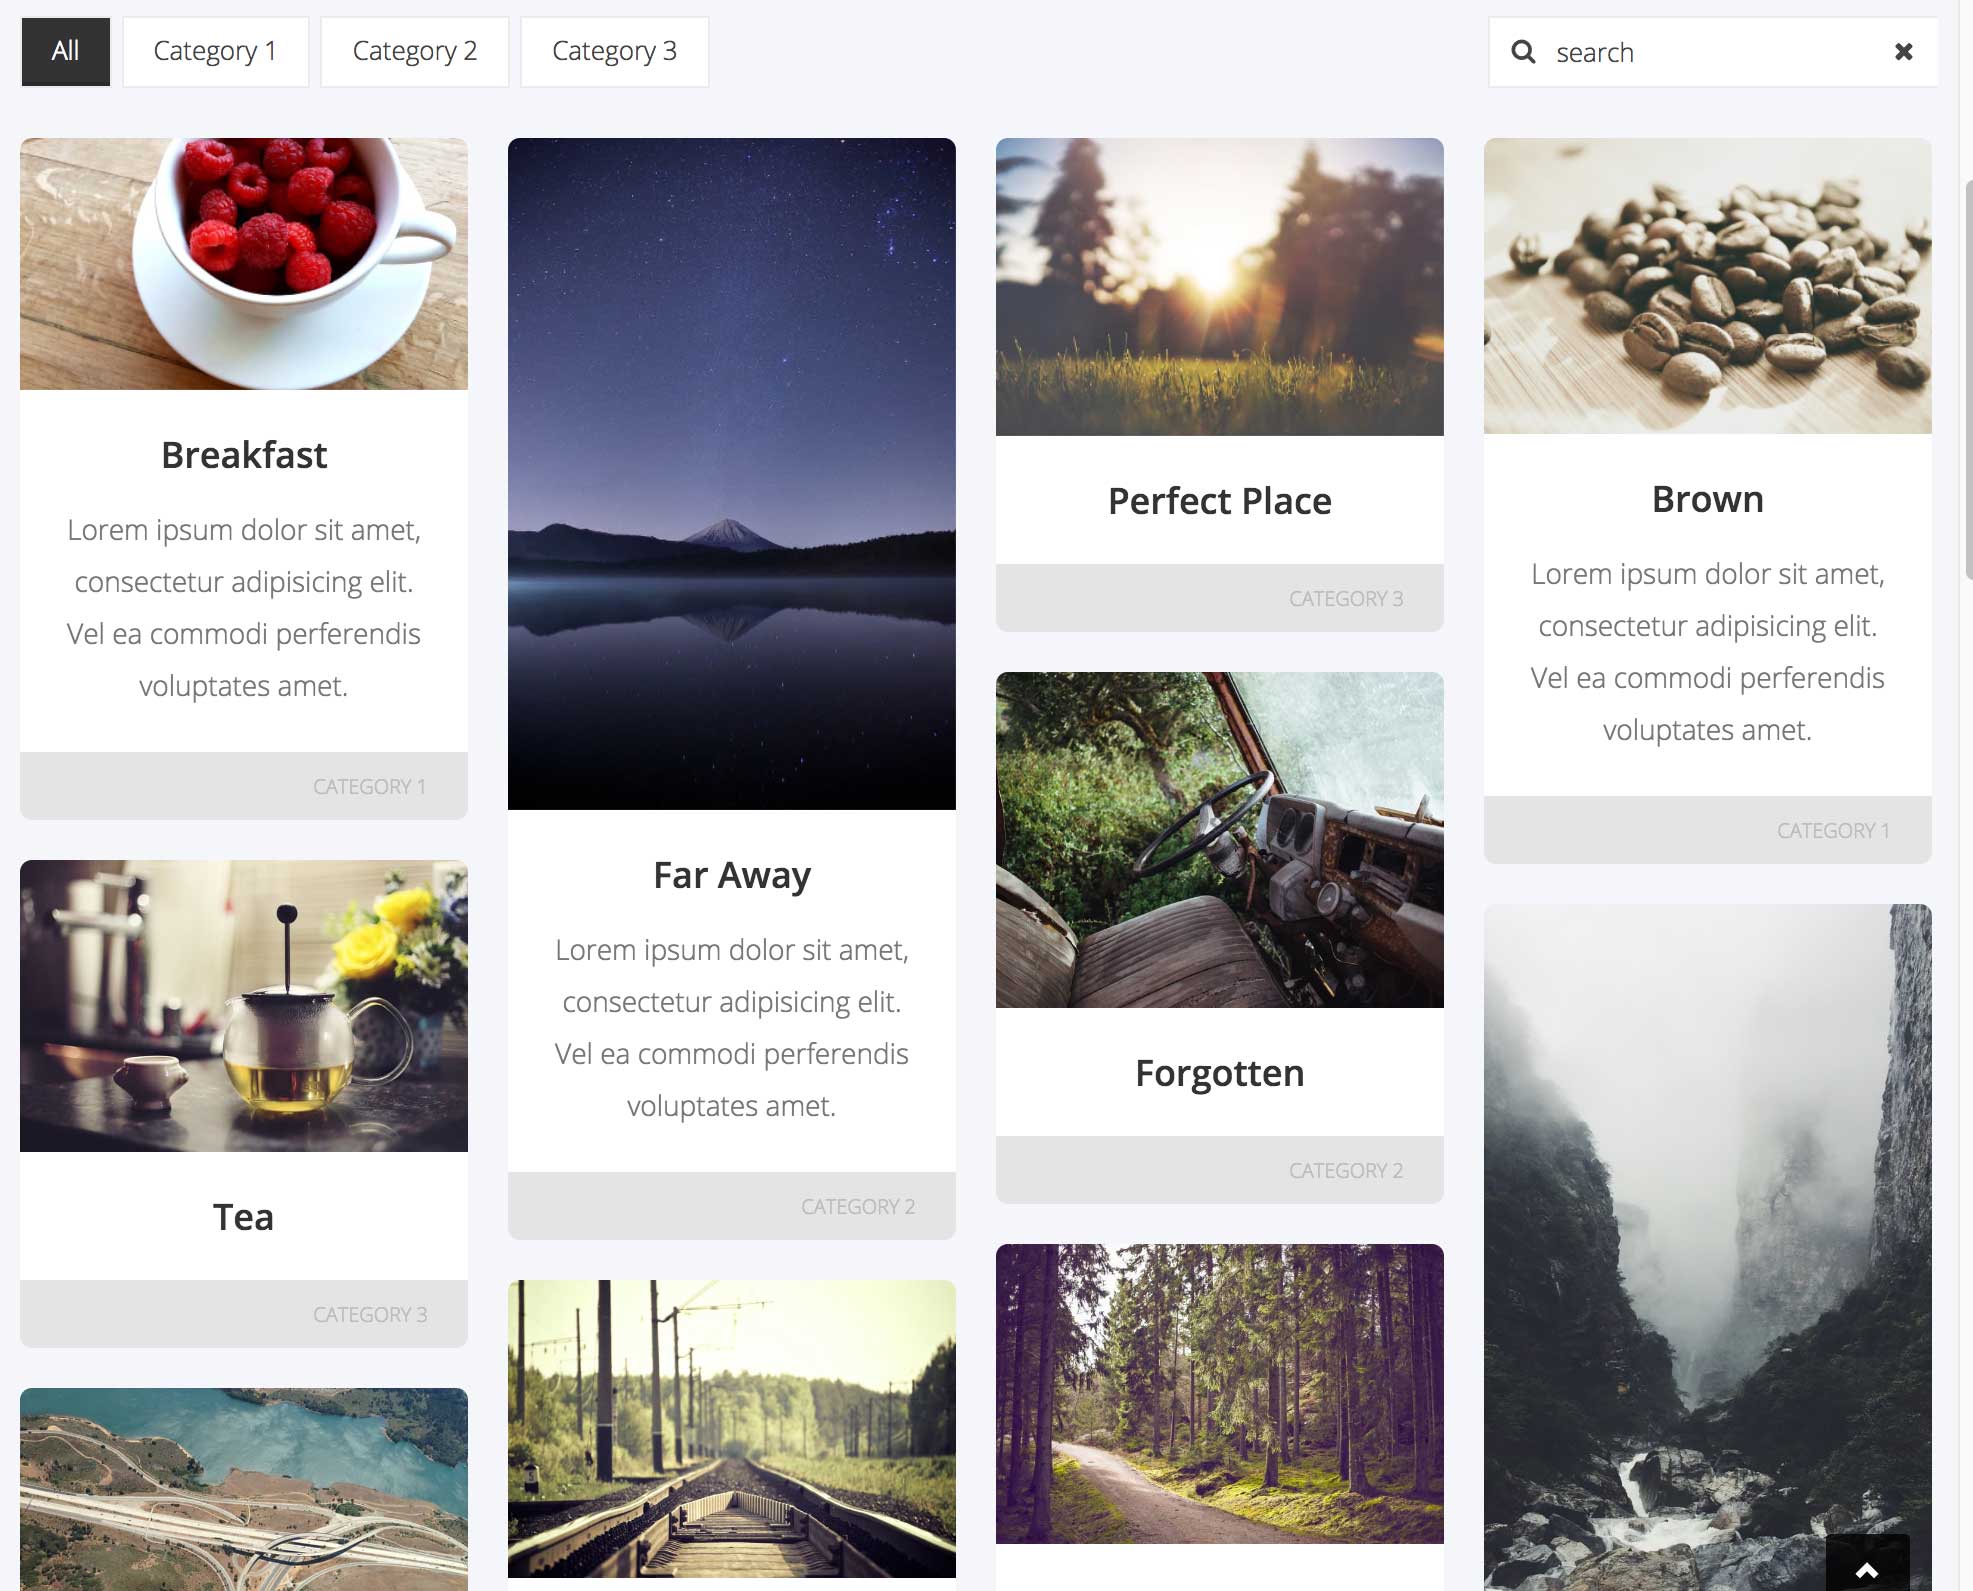Click the Forgotten card title
1973x1591 pixels.
1220,1073
